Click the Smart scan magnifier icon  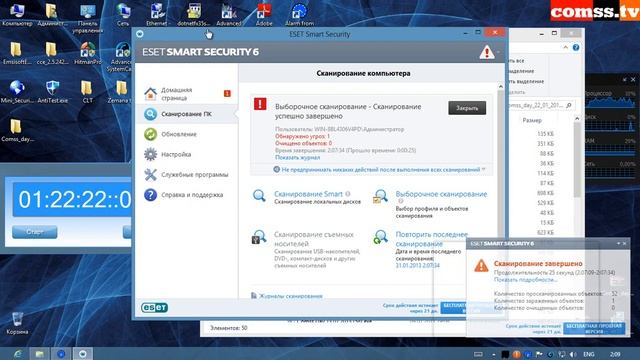click(259, 196)
